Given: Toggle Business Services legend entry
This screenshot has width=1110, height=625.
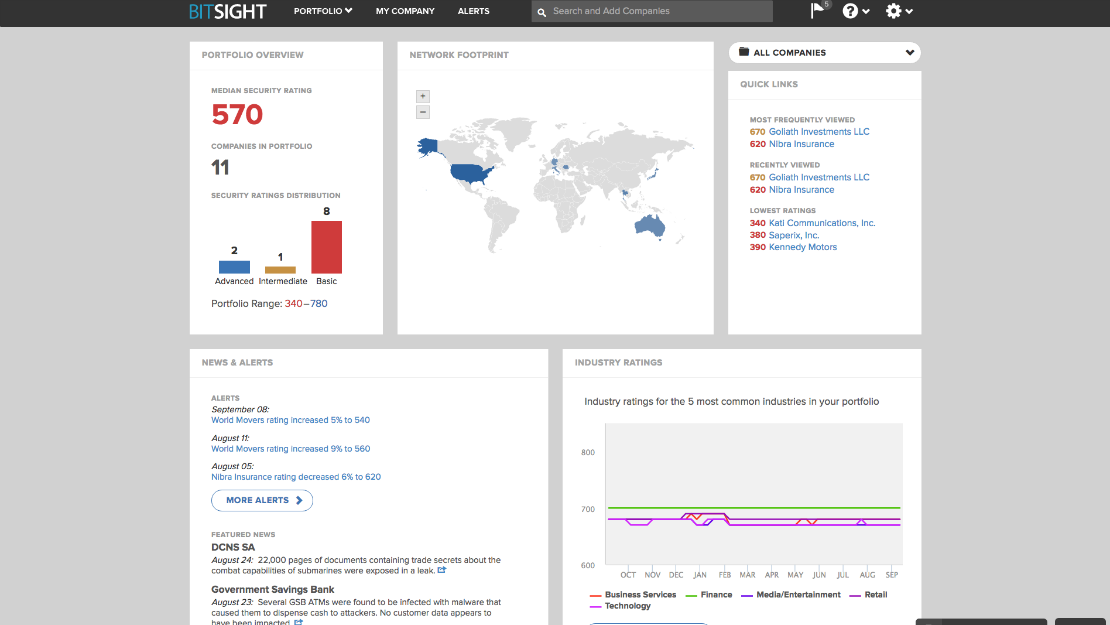Looking at the screenshot, I should (x=633, y=595).
